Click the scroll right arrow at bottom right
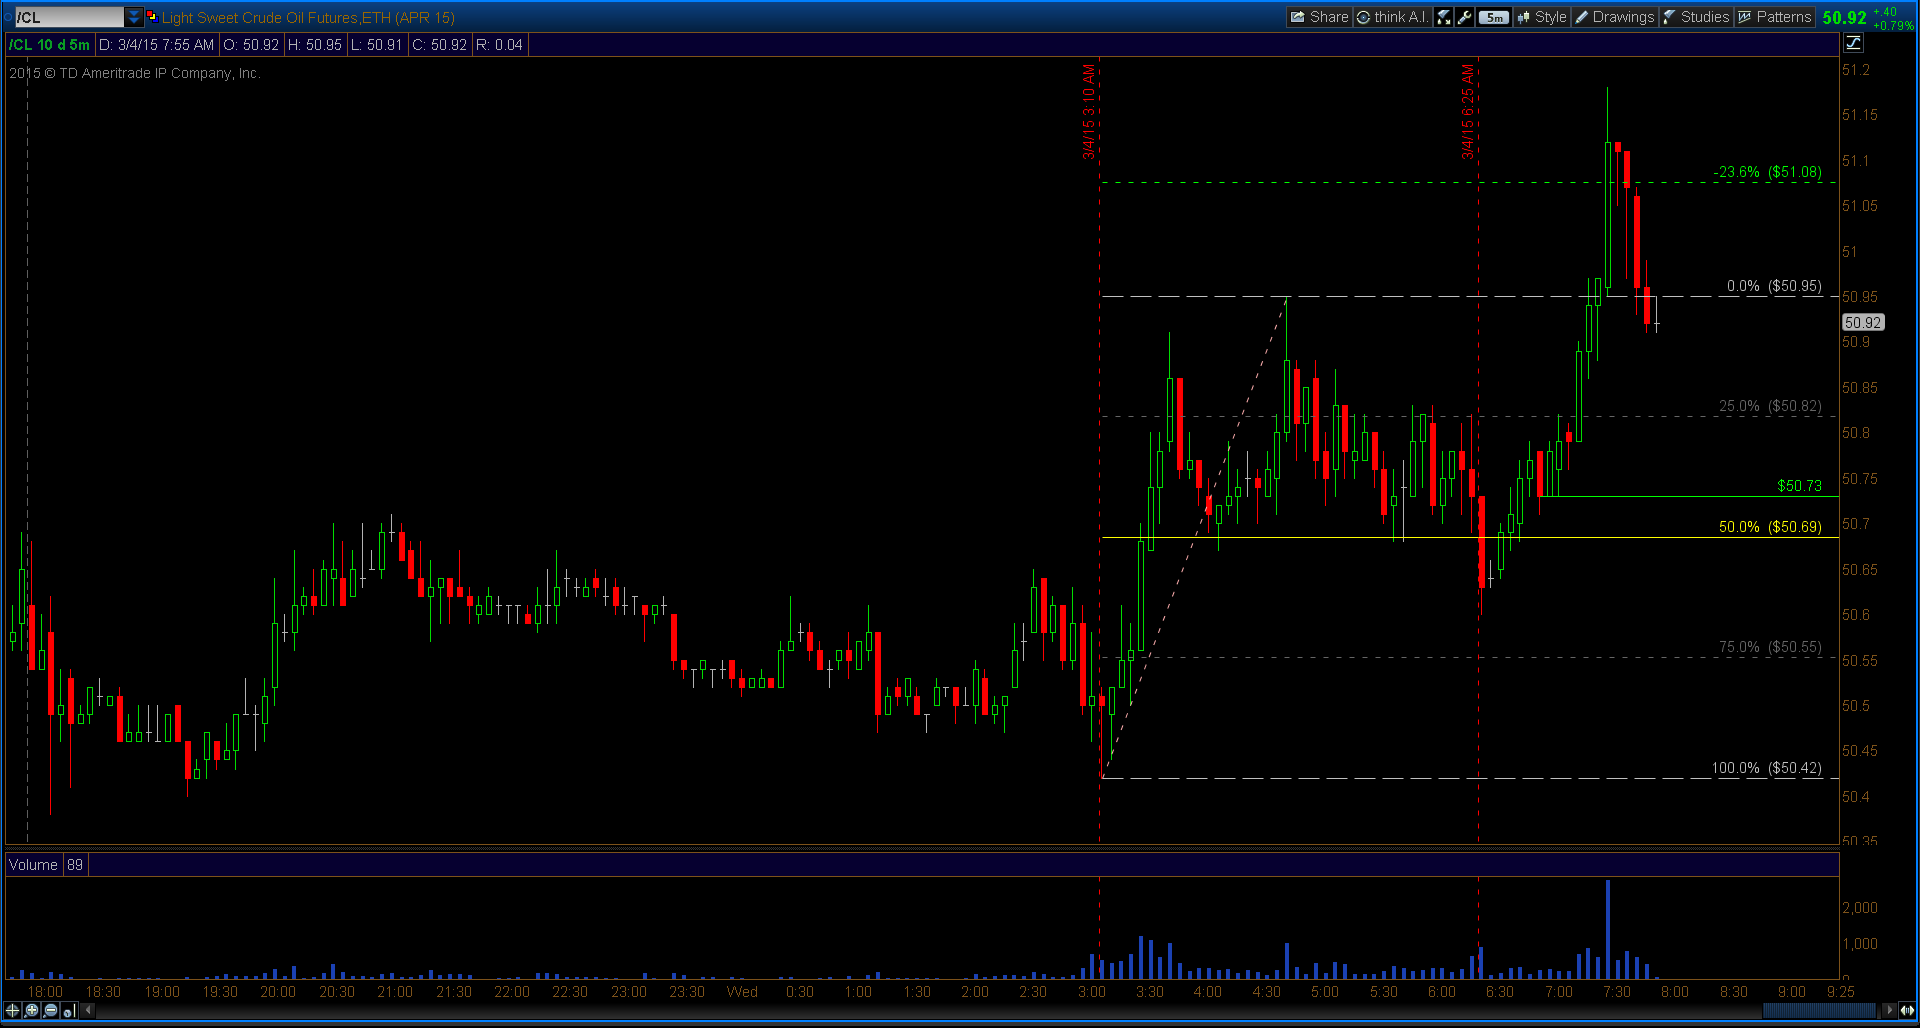The width and height of the screenshot is (1920, 1028). [x=1888, y=1010]
